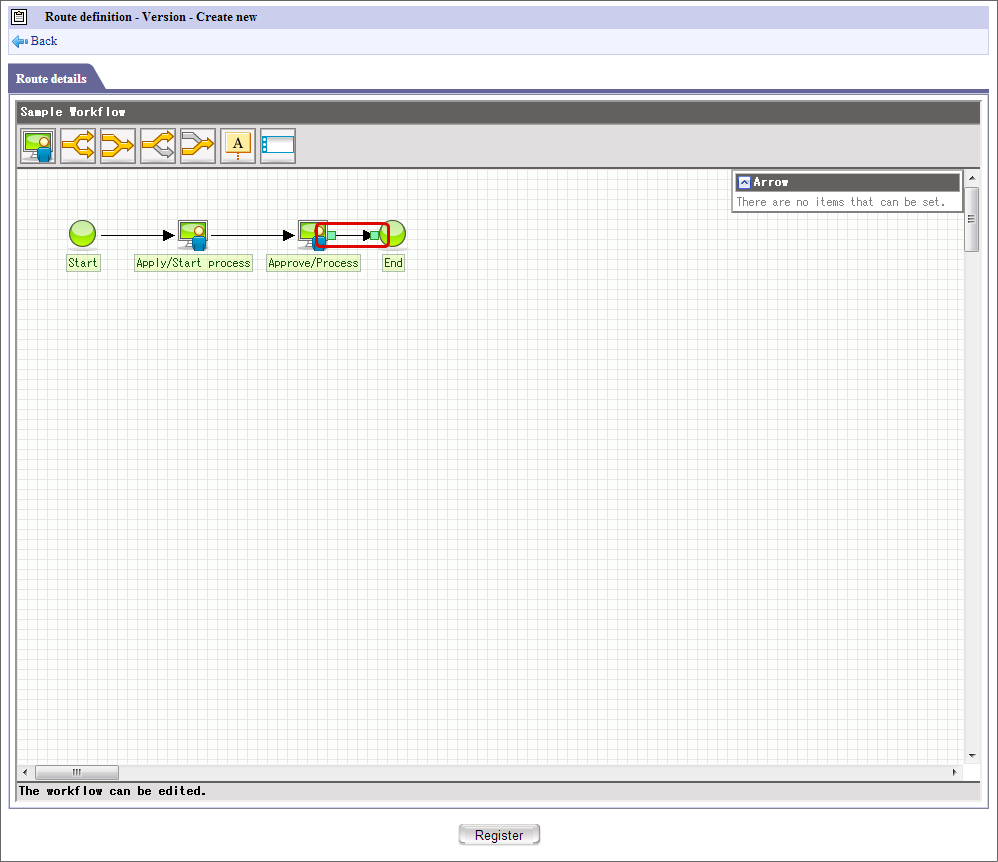Image resolution: width=998 pixels, height=862 pixels.
Task: Select the yellow-gray split branch tool
Action: point(158,146)
